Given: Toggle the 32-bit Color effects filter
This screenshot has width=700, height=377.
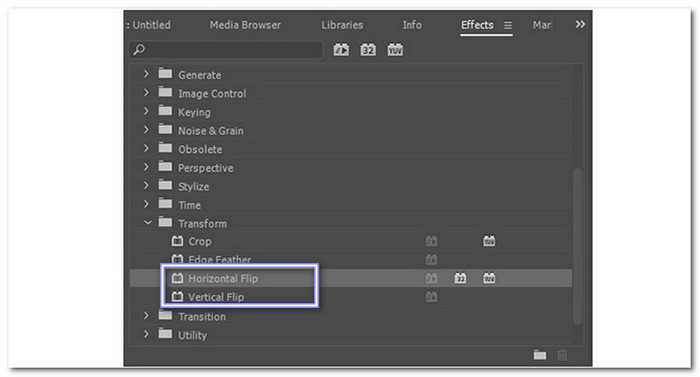Looking at the screenshot, I should pos(368,50).
